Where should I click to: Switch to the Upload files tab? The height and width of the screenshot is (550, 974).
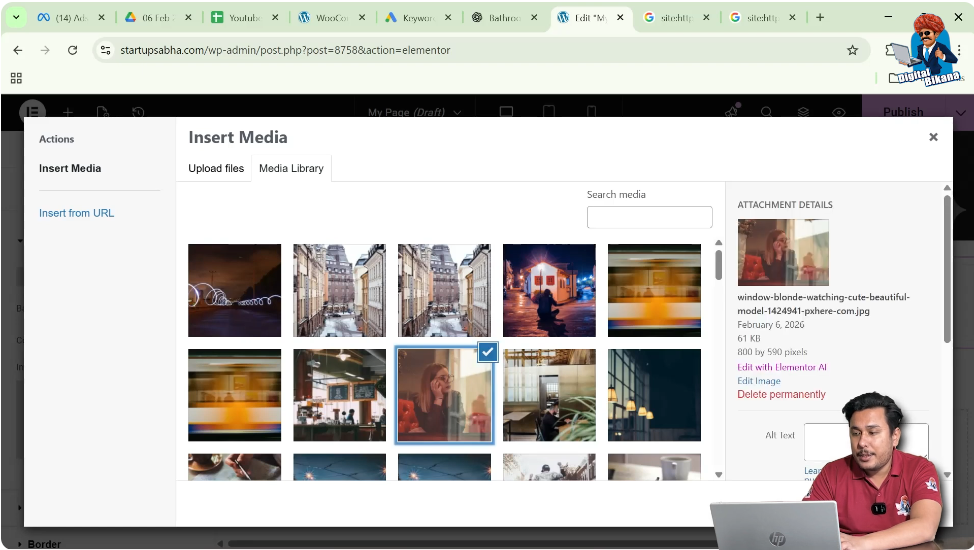click(216, 168)
